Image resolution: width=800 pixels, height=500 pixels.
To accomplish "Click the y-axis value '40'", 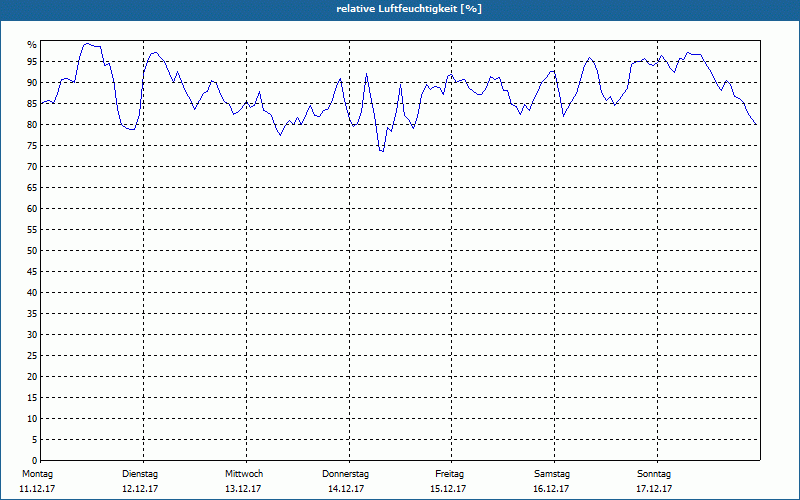I will pyautogui.click(x=32, y=293).
